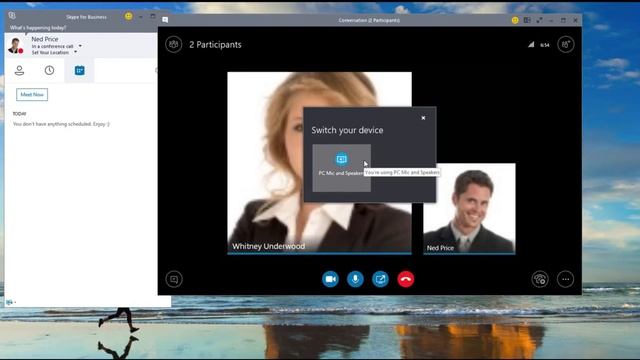Click the 2 Participants label
The height and width of the screenshot is (360, 640).
[x=215, y=44]
